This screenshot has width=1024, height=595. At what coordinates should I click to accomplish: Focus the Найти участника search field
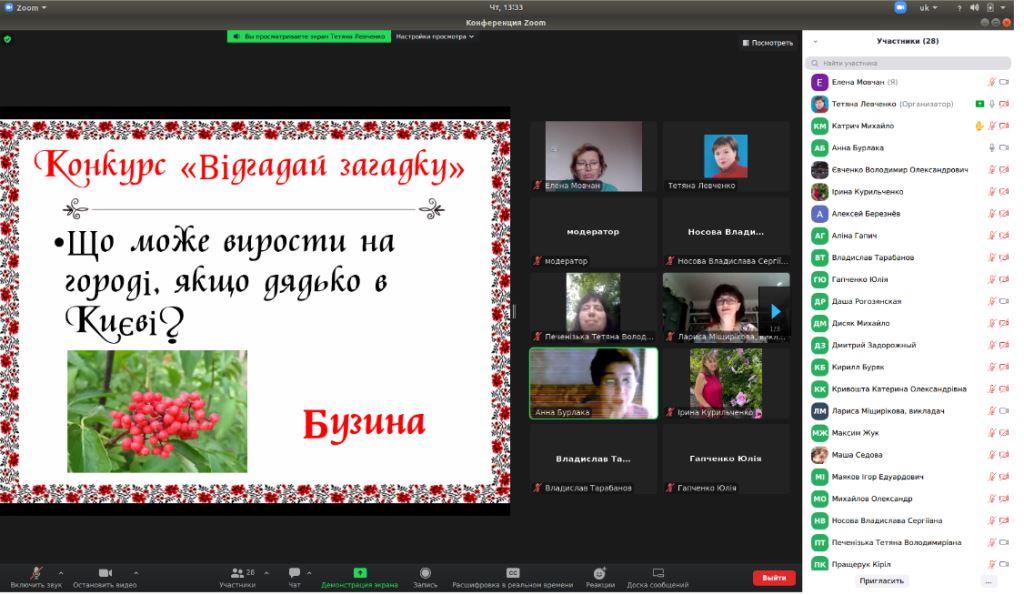[x=908, y=63]
